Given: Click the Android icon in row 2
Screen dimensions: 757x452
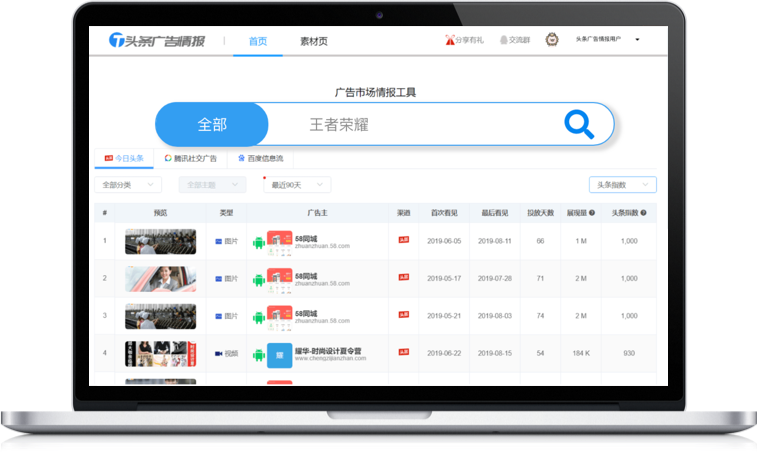Looking at the screenshot, I should (259, 280).
